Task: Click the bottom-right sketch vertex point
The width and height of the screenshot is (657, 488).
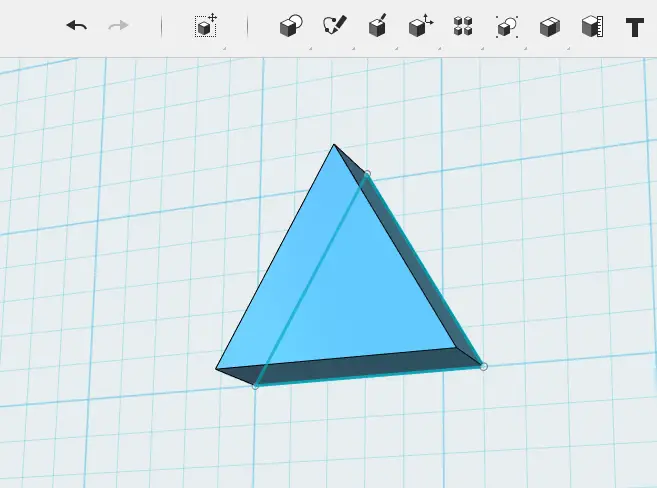Action: 484,367
